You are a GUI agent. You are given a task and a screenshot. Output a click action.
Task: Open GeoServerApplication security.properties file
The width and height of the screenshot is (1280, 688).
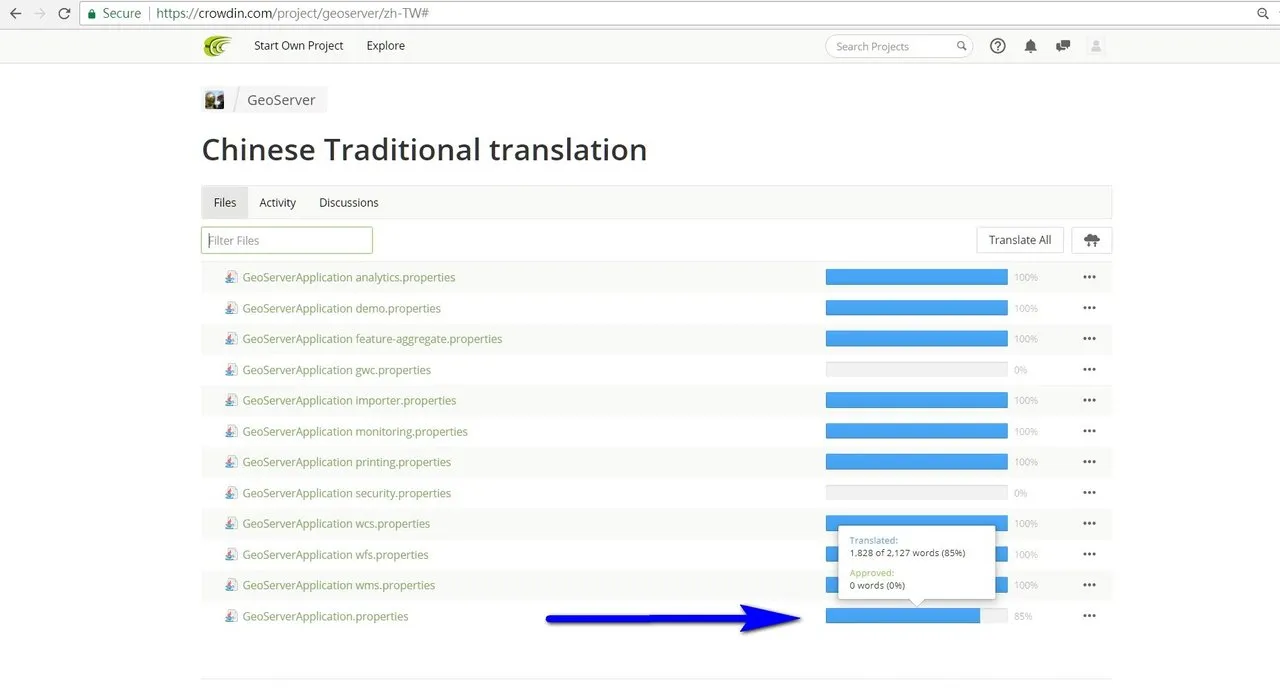pyautogui.click(x=347, y=493)
